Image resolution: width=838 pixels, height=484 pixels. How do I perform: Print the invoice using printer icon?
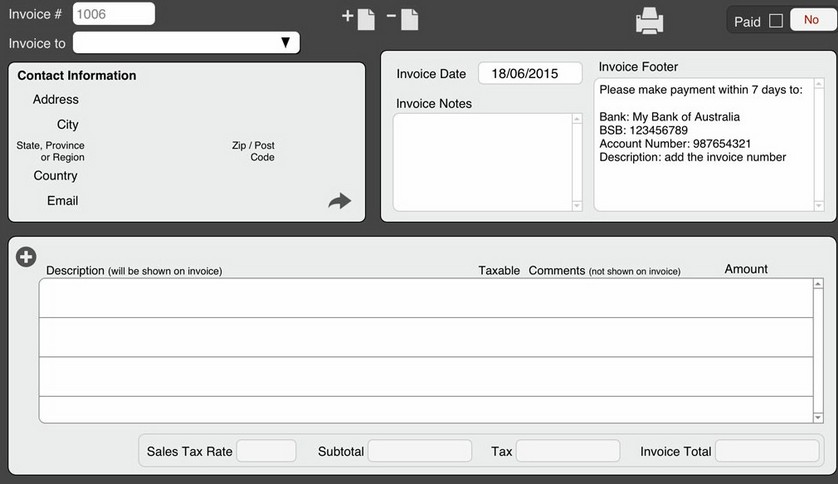pos(649,20)
